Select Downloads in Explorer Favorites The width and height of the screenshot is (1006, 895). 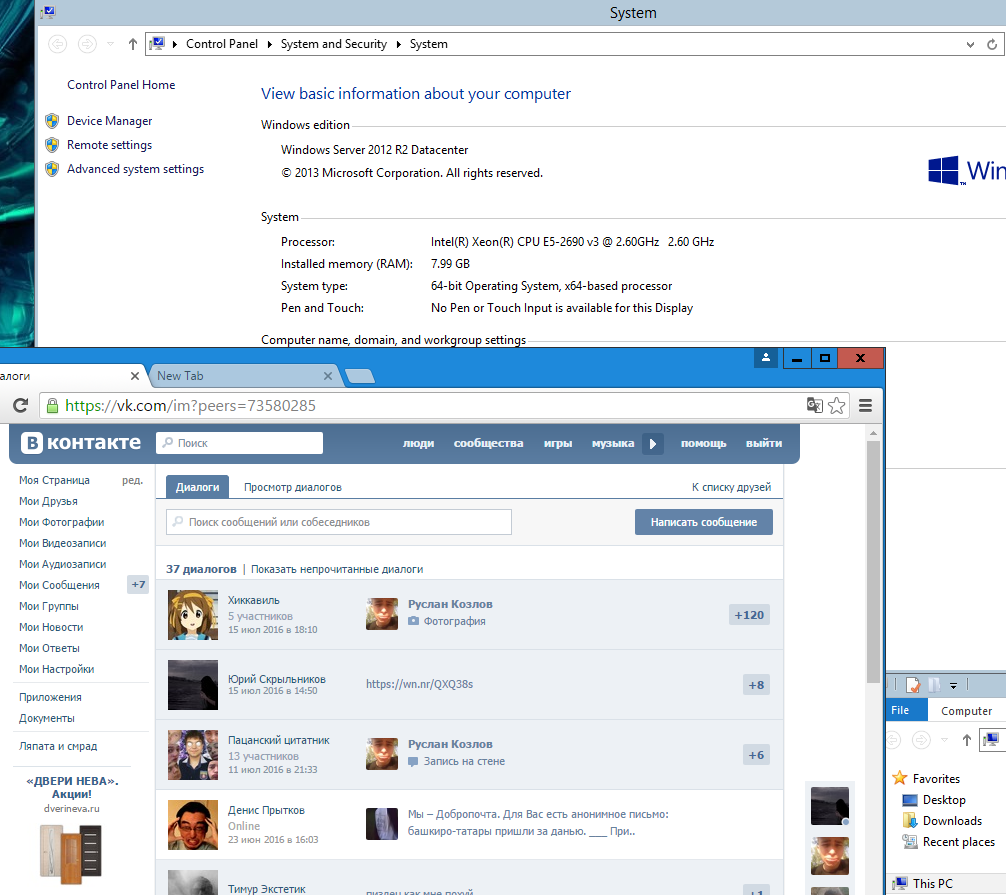pyautogui.click(x=952, y=821)
